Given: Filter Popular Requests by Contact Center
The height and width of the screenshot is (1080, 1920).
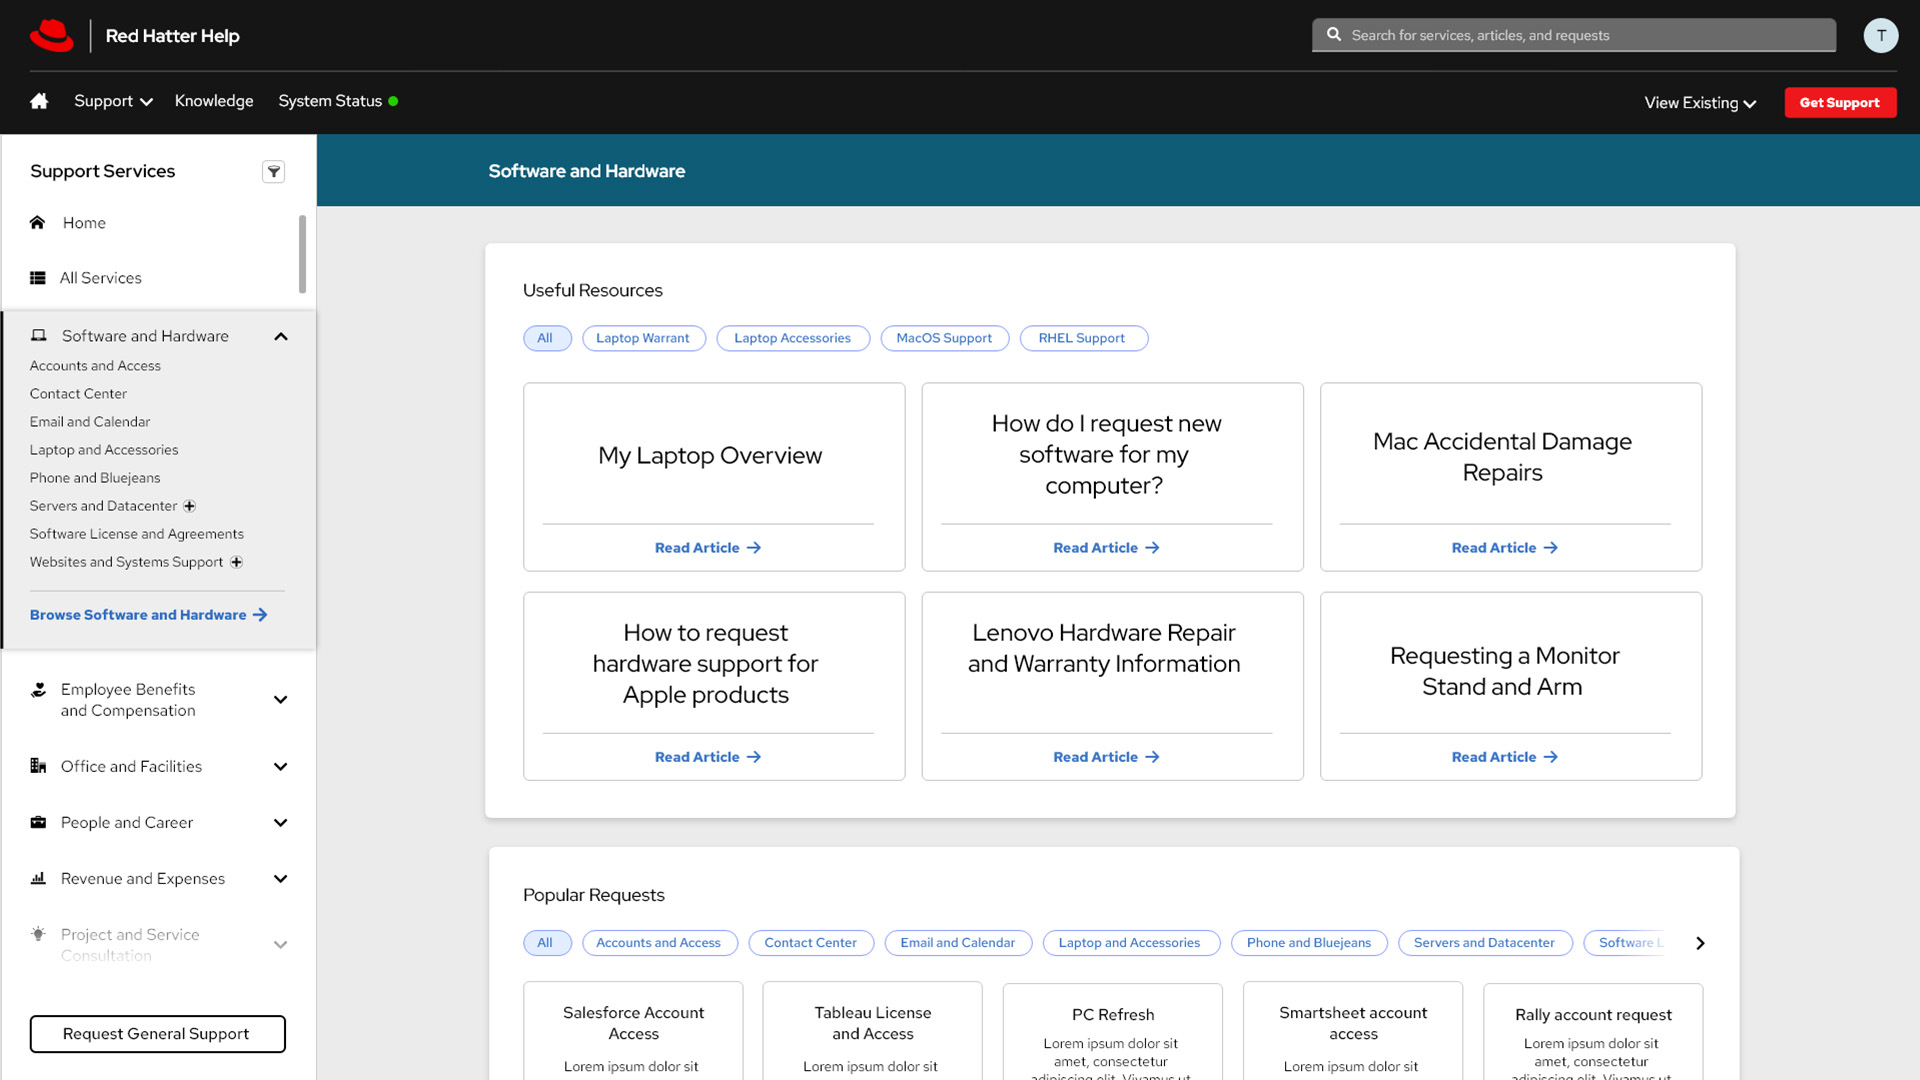Looking at the screenshot, I should pyautogui.click(x=811, y=943).
